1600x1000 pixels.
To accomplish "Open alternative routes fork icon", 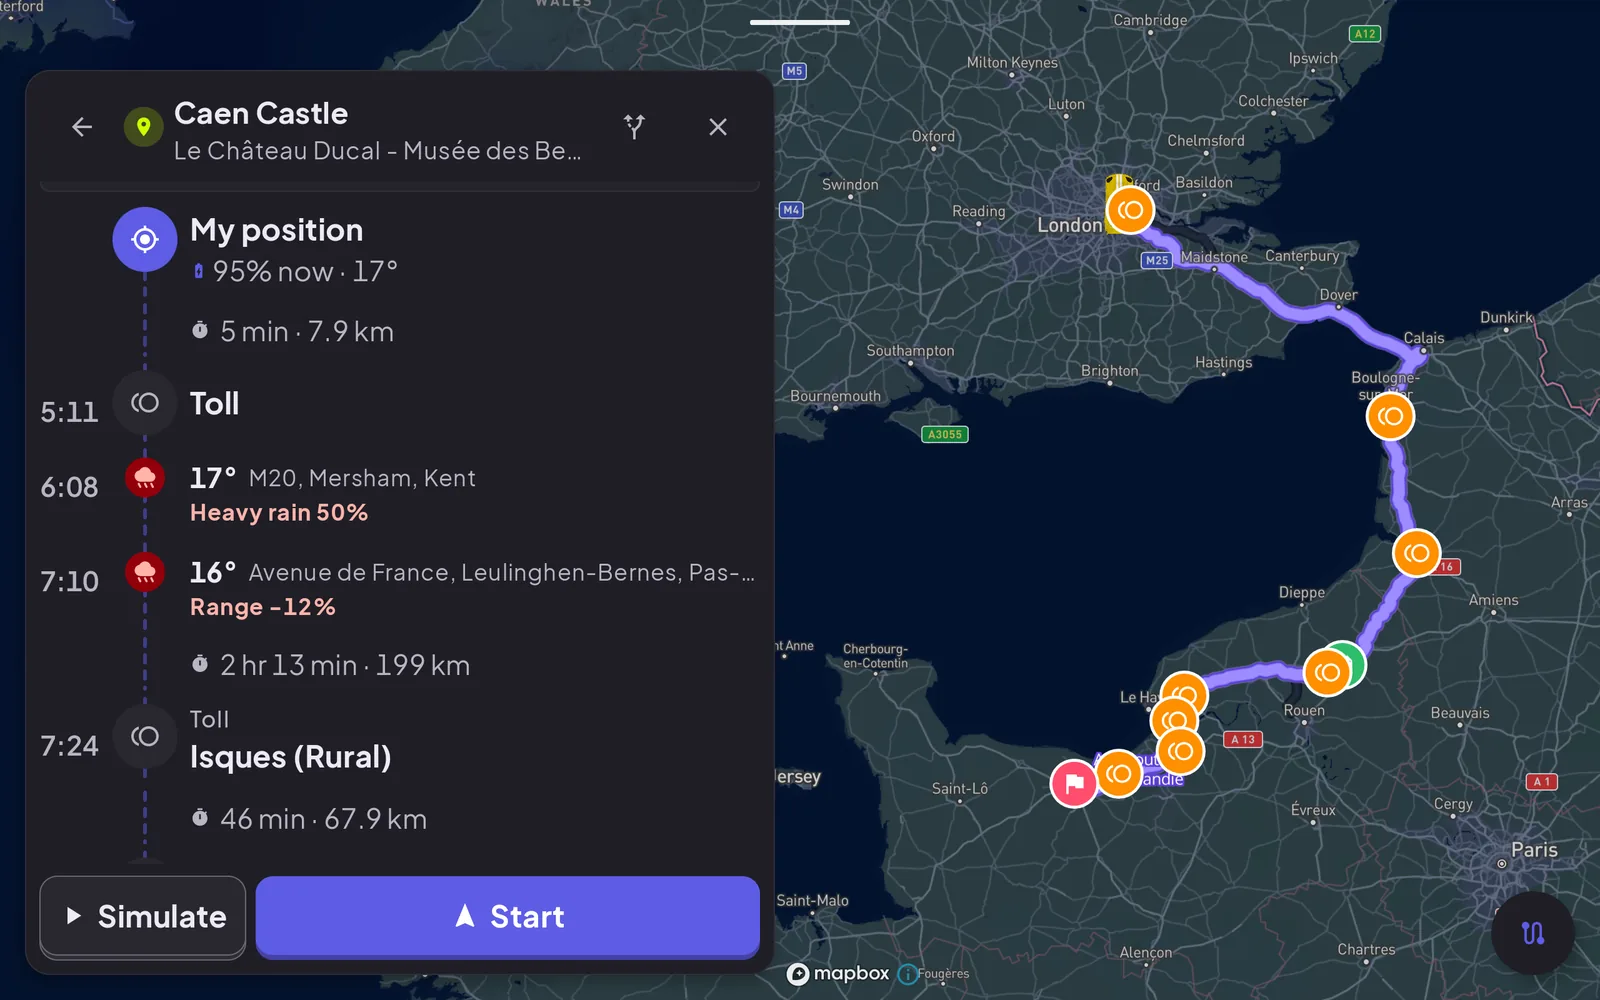I will pyautogui.click(x=634, y=127).
